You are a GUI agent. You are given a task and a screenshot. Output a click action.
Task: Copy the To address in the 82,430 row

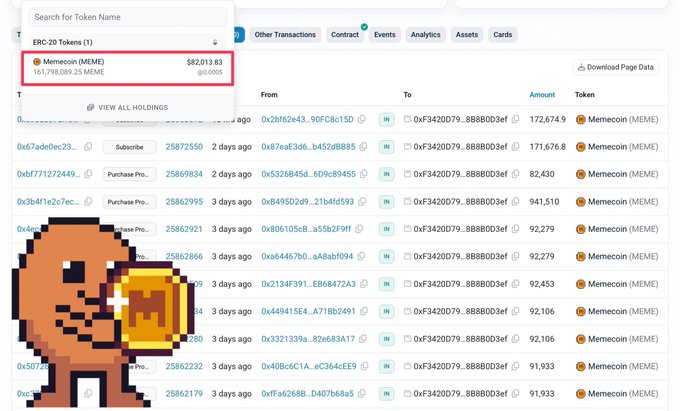515,174
